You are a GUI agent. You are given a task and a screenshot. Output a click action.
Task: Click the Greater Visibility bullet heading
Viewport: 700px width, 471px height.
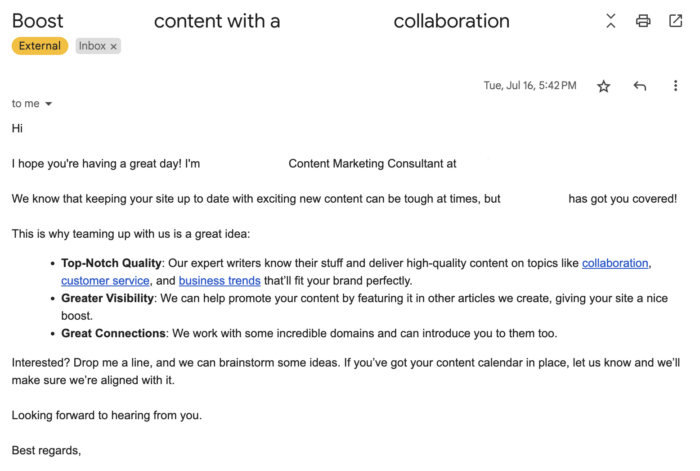pos(107,298)
